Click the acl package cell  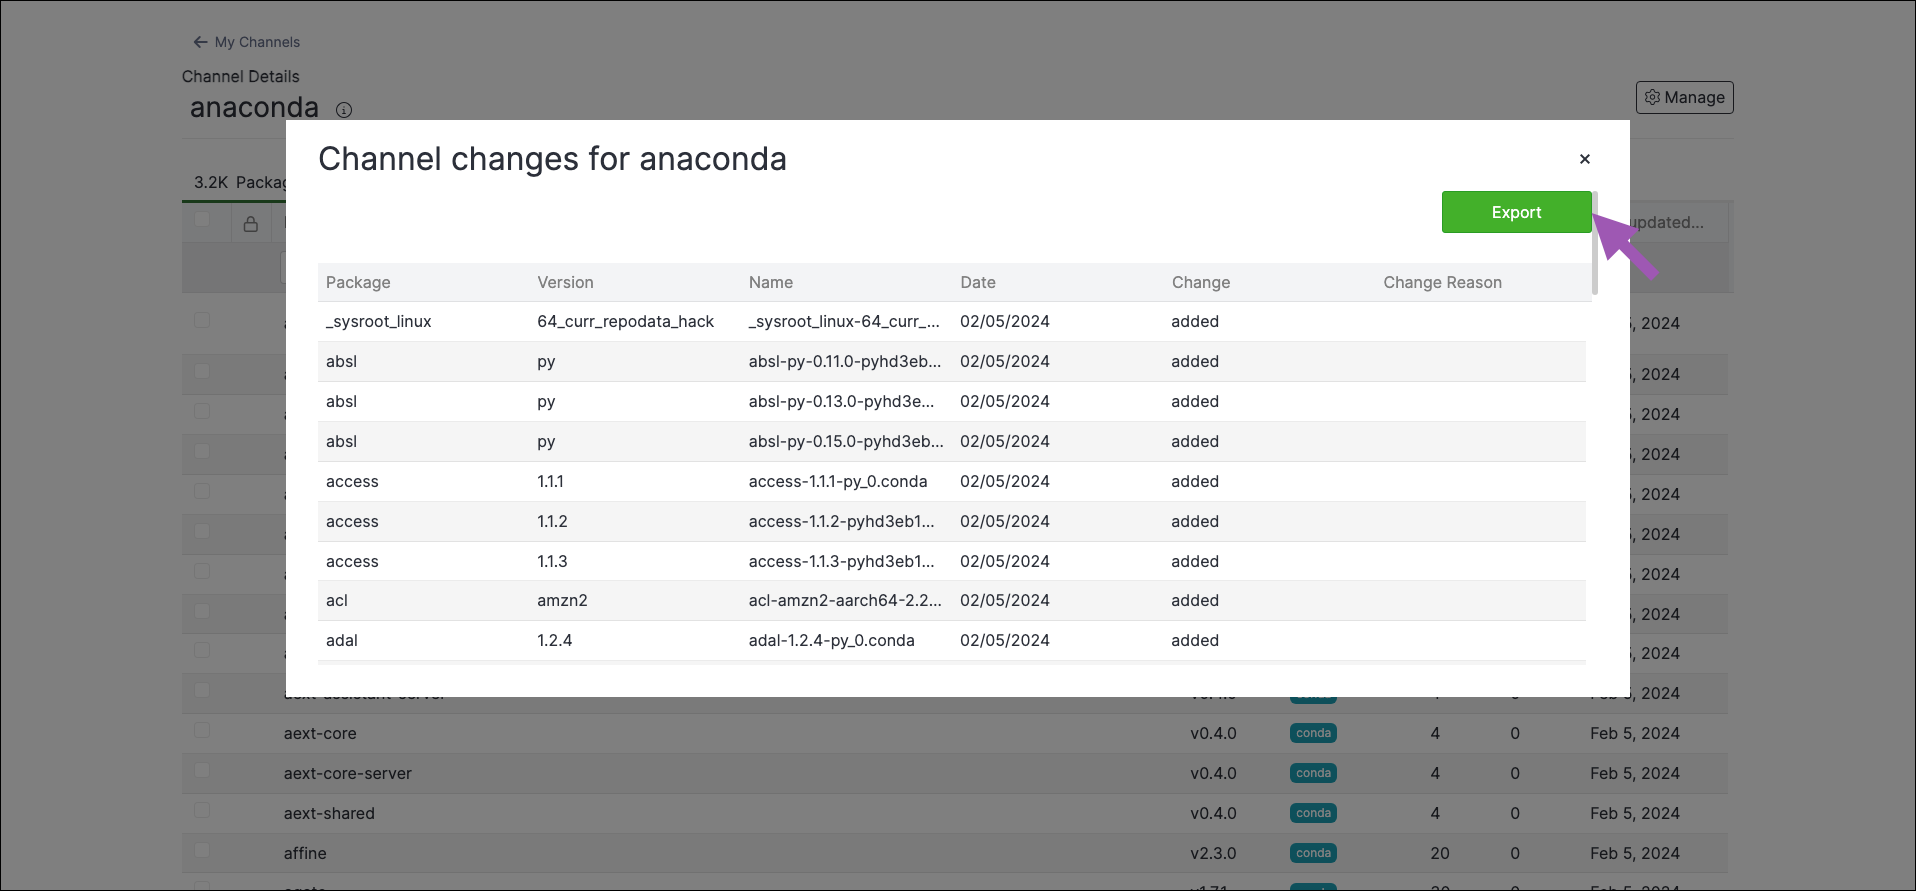pyautogui.click(x=337, y=600)
